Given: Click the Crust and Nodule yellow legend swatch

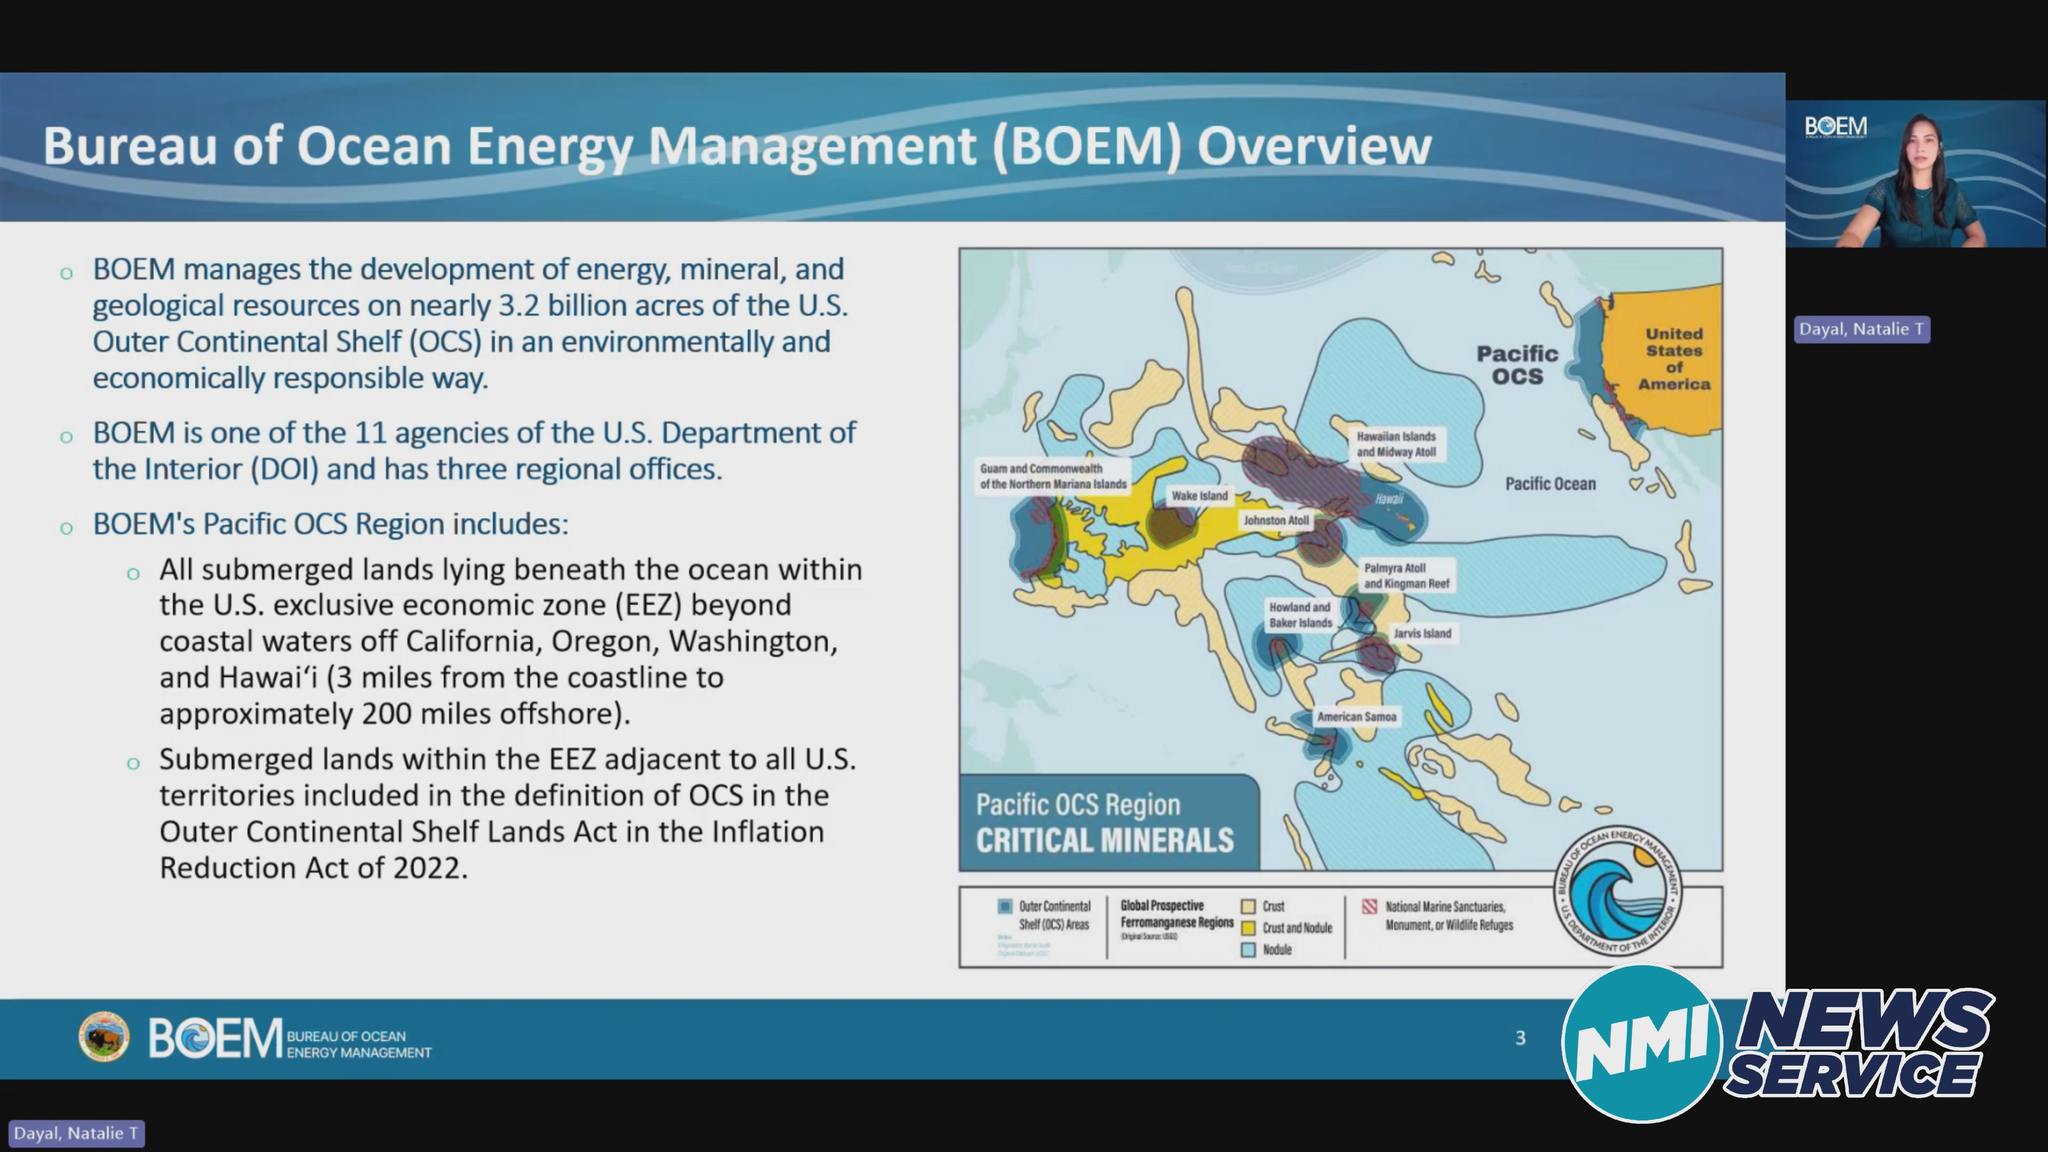Looking at the screenshot, I should 1248,928.
